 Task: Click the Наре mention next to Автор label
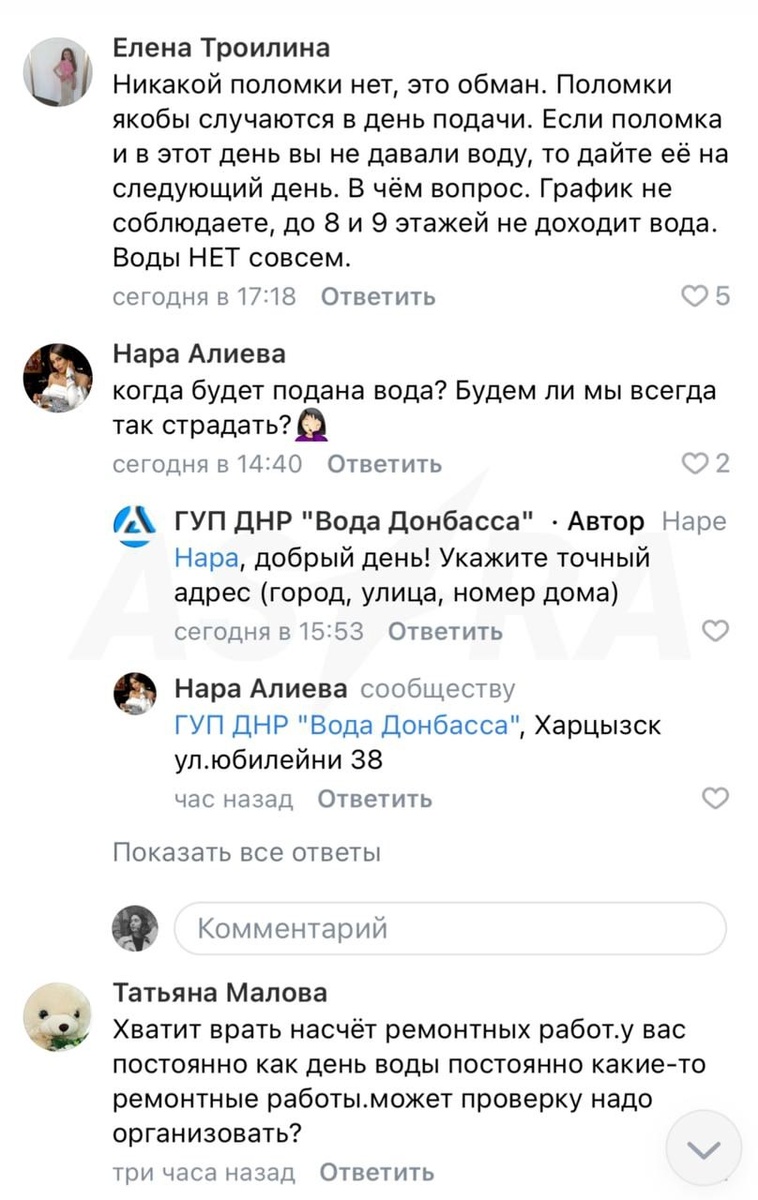click(696, 521)
